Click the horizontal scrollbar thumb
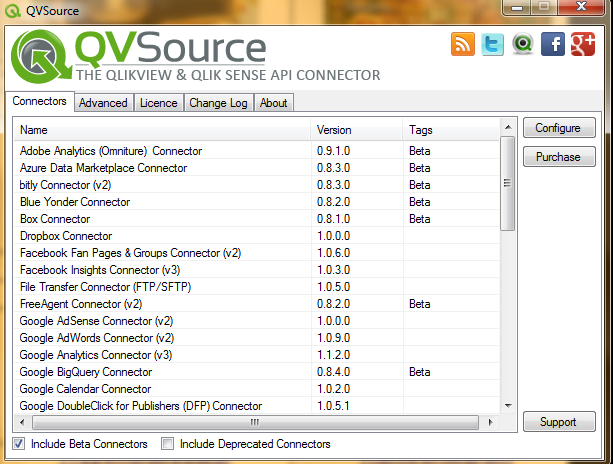The image size is (613, 464). pyautogui.click(x=255, y=422)
